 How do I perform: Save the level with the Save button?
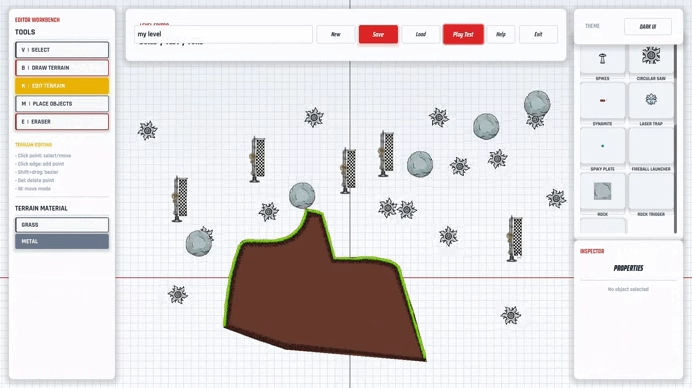tap(378, 34)
